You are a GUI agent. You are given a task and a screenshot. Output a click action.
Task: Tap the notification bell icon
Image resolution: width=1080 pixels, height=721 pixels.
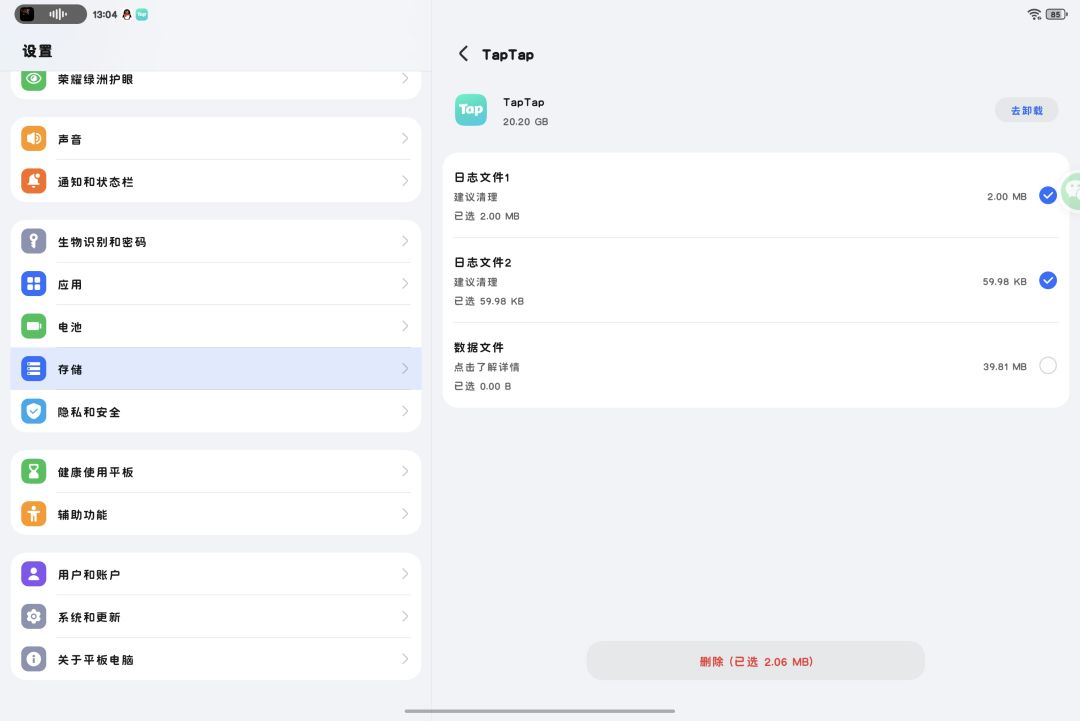pos(33,181)
